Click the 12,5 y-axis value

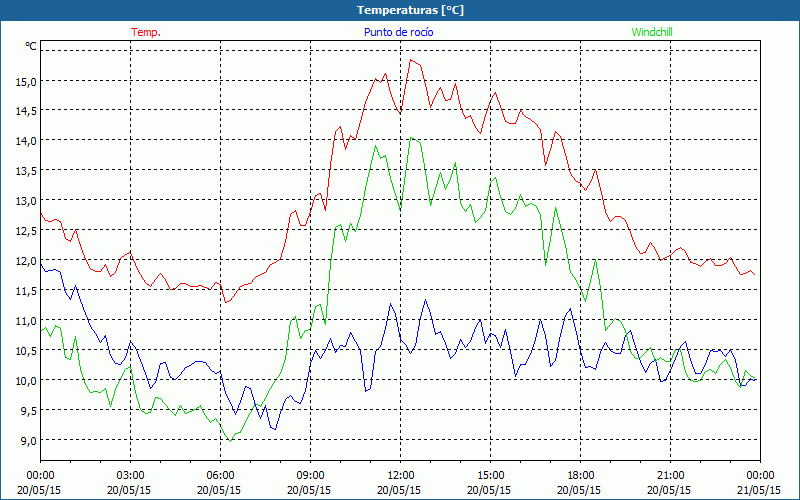pyautogui.click(x=26, y=231)
